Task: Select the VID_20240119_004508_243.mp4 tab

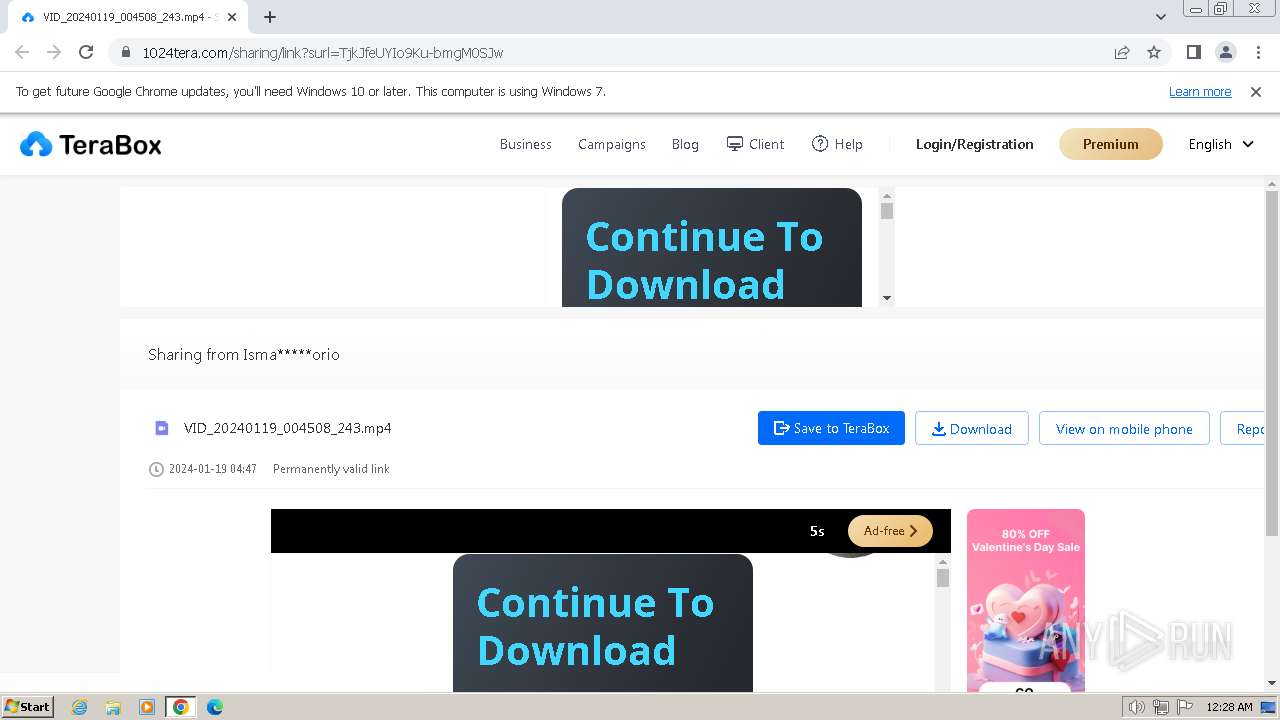Action: 128,17
